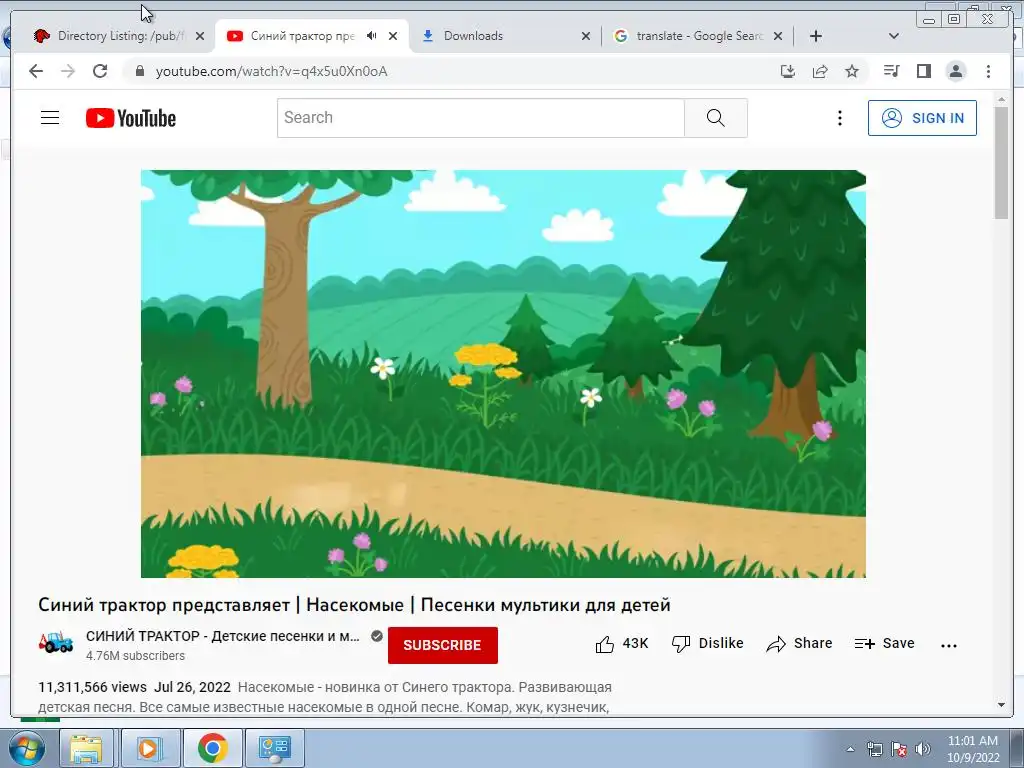Click the browser forward arrow
The height and width of the screenshot is (768, 1024).
pyautogui.click(x=68, y=71)
